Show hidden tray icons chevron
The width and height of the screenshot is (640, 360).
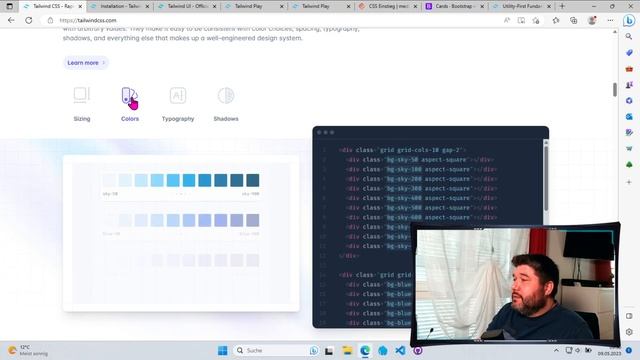(556, 350)
